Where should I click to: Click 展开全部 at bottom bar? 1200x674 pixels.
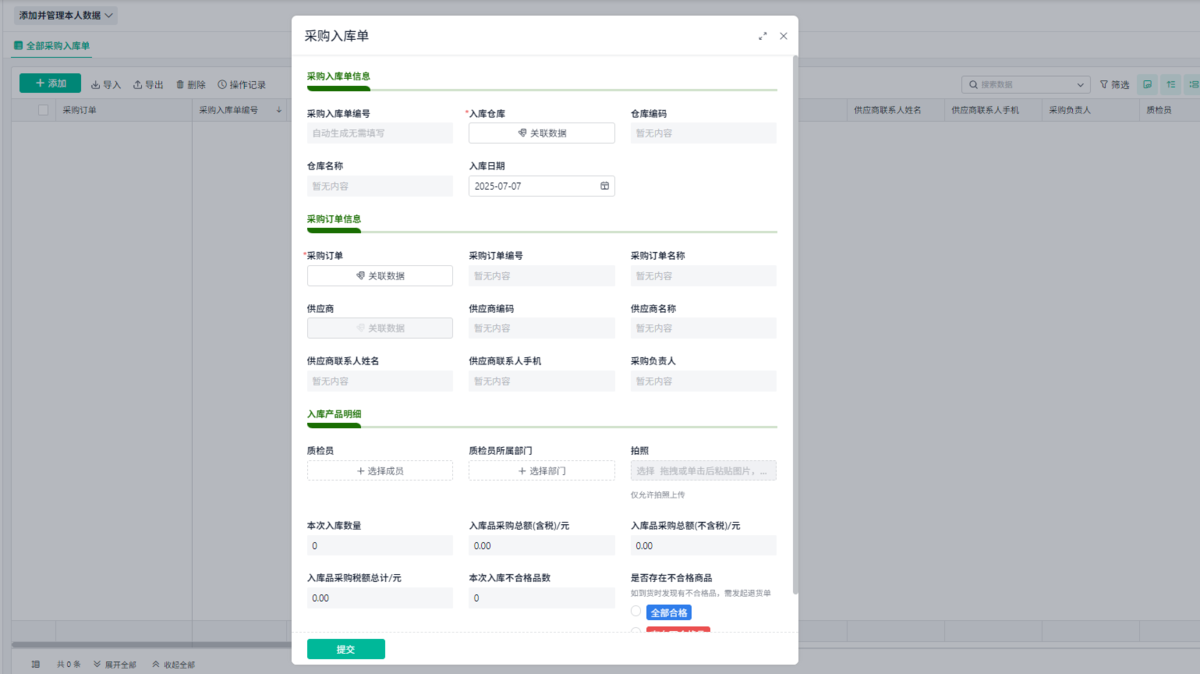click(x=115, y=664)
